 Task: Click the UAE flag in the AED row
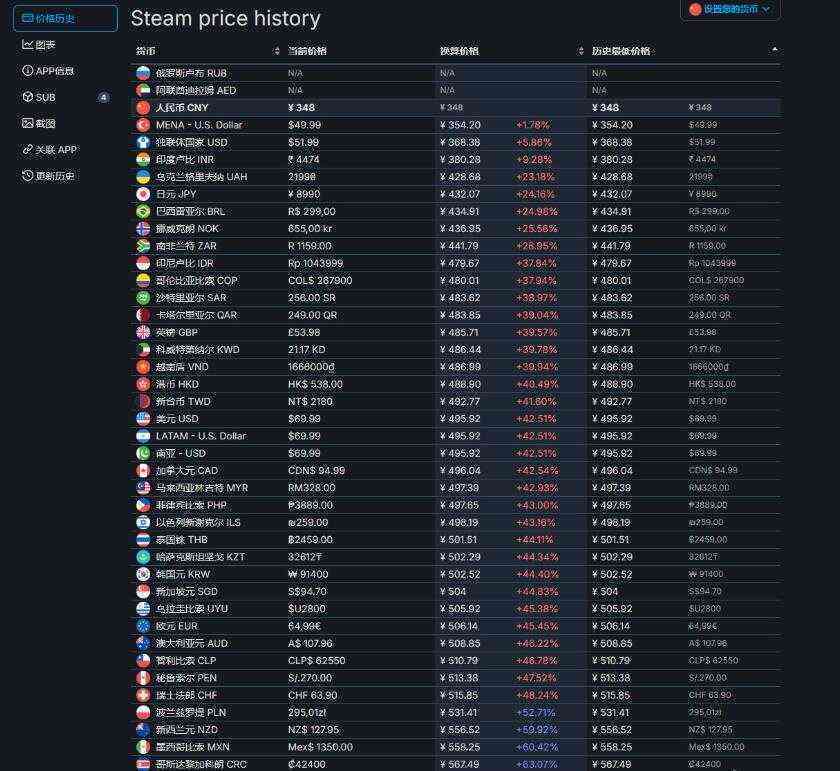(x=143, y=90)
